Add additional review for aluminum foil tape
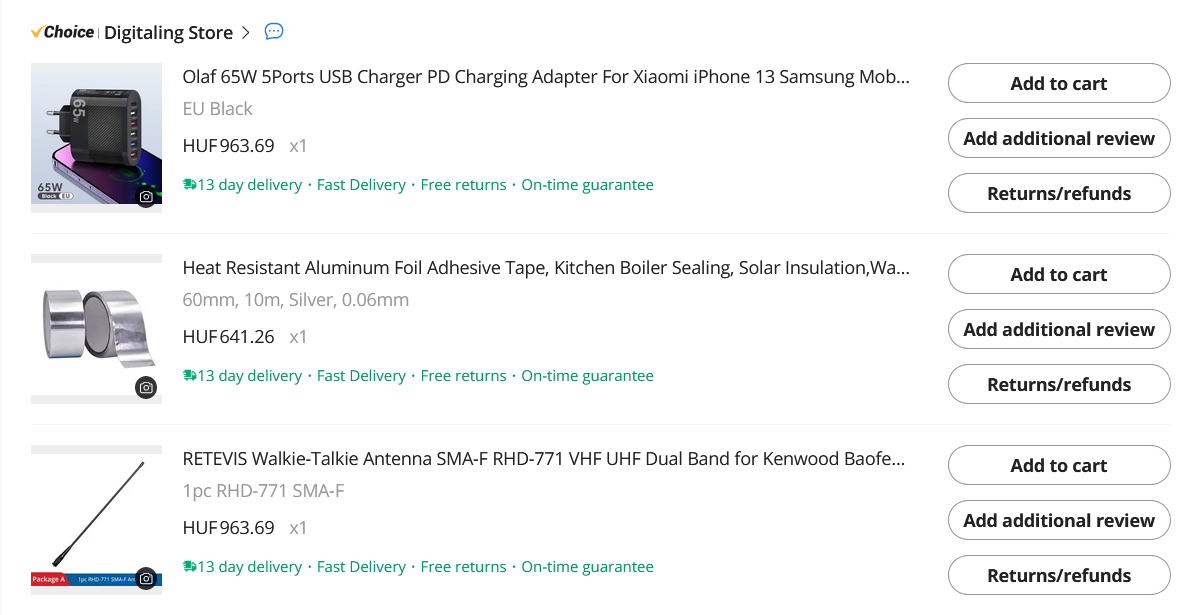 coord(1058,330)
